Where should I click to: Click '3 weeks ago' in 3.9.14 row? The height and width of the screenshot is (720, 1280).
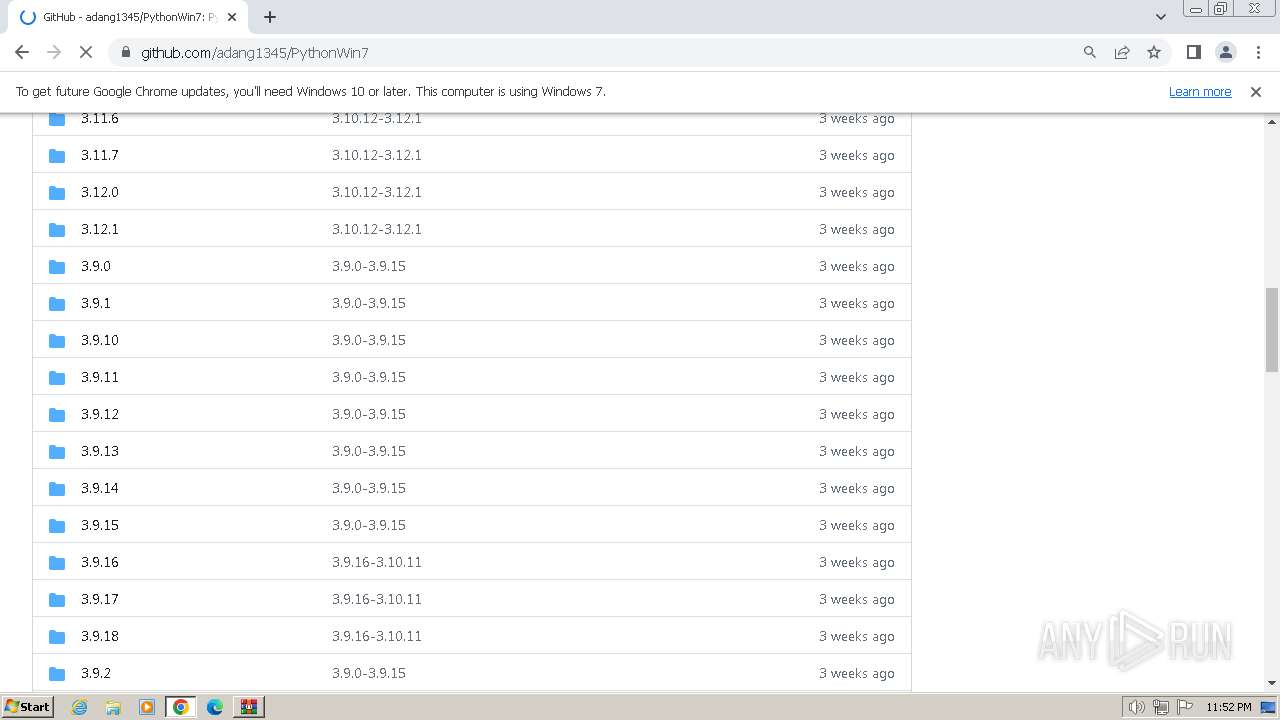point(857,489)
